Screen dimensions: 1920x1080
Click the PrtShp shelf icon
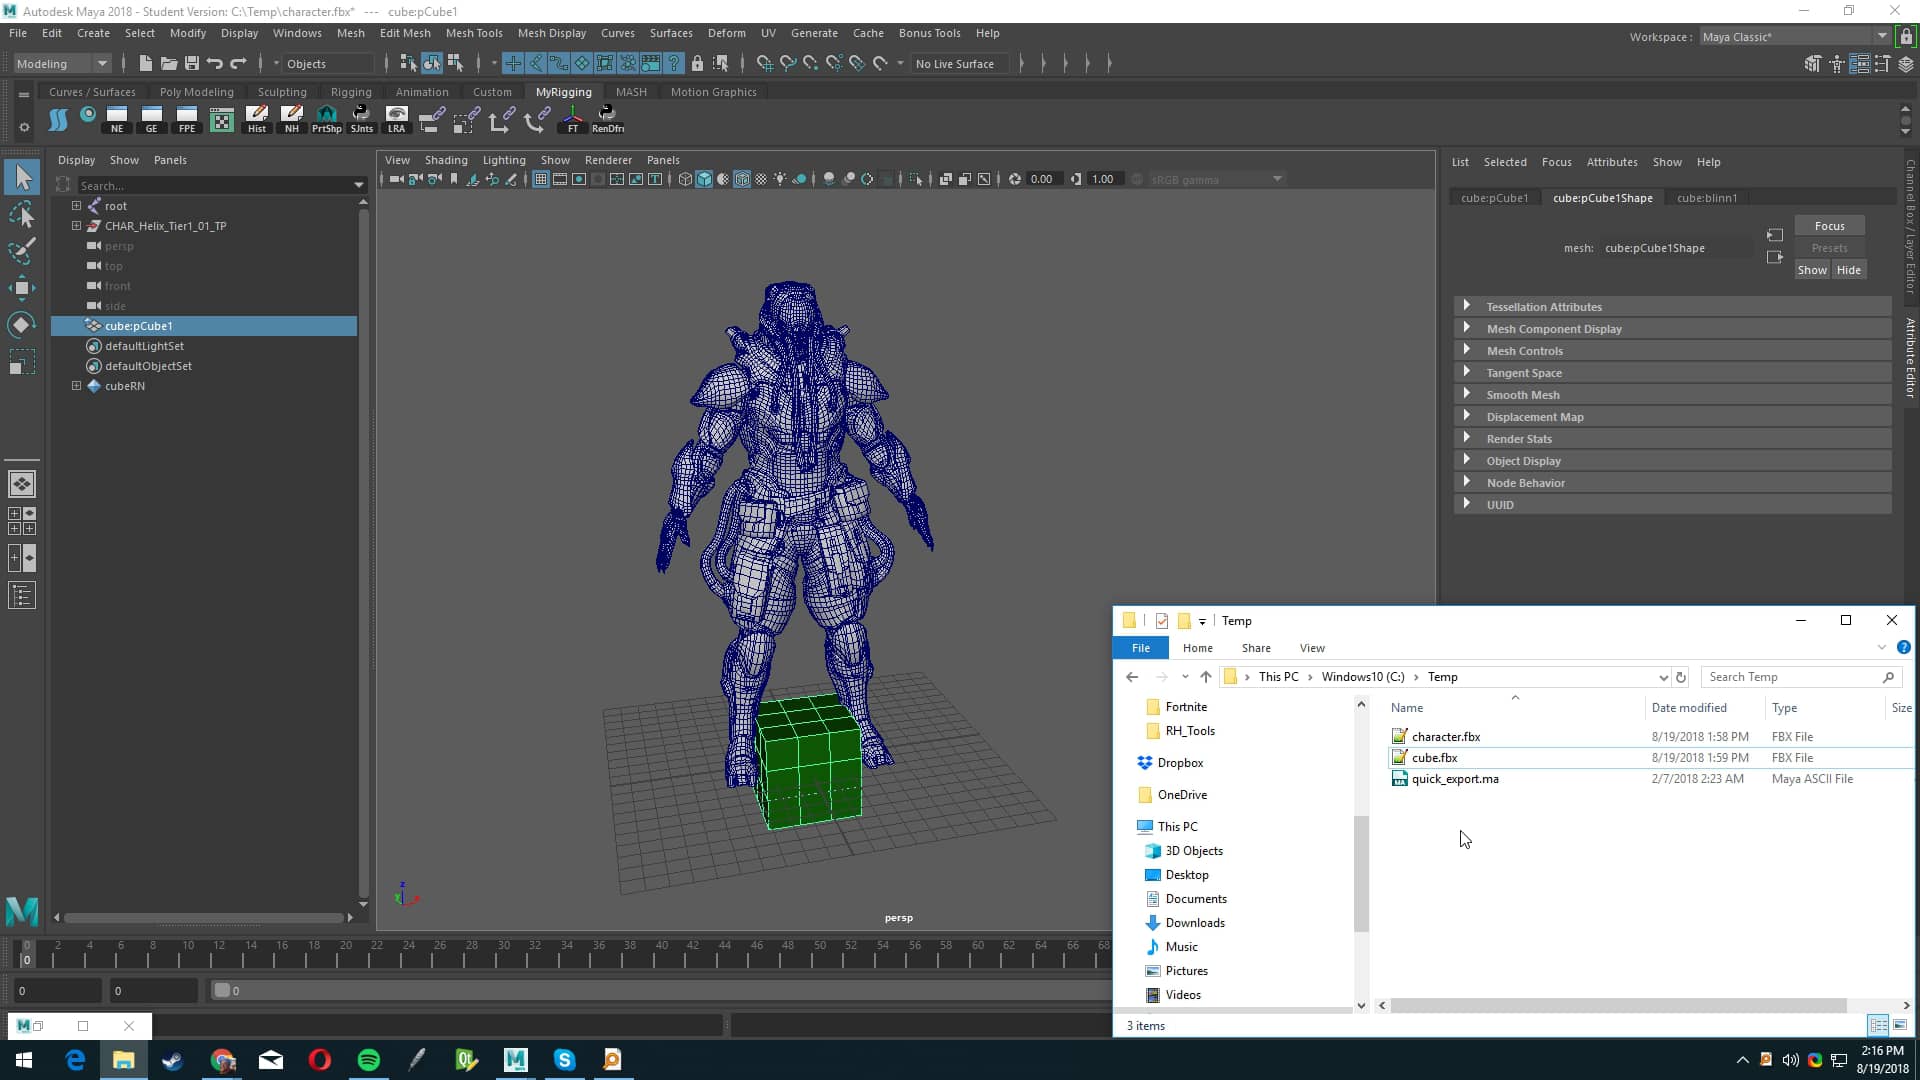(x=327, y=118)
